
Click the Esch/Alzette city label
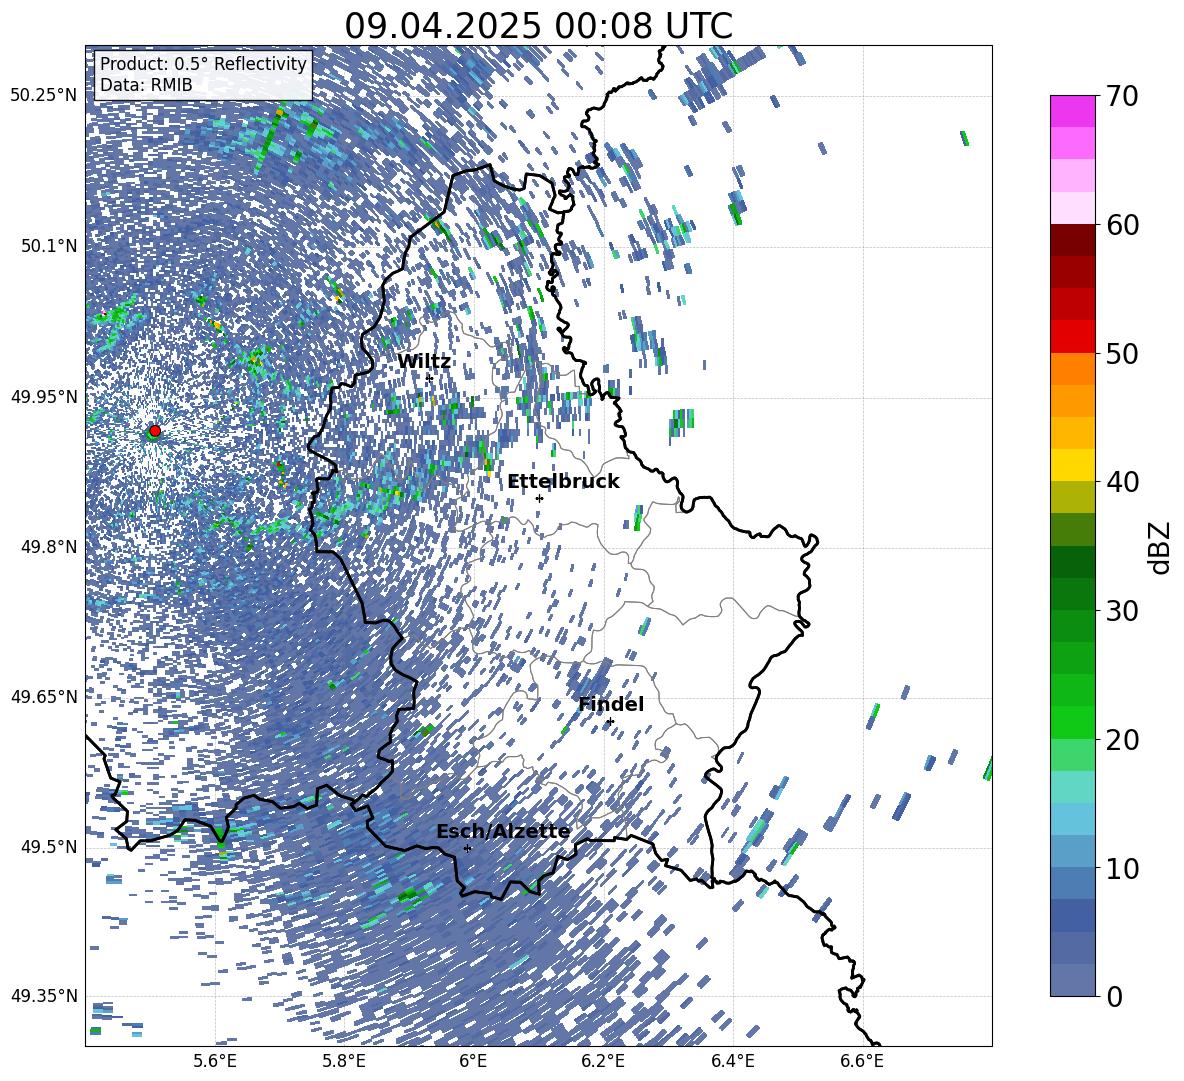click(x=503, y=832)
